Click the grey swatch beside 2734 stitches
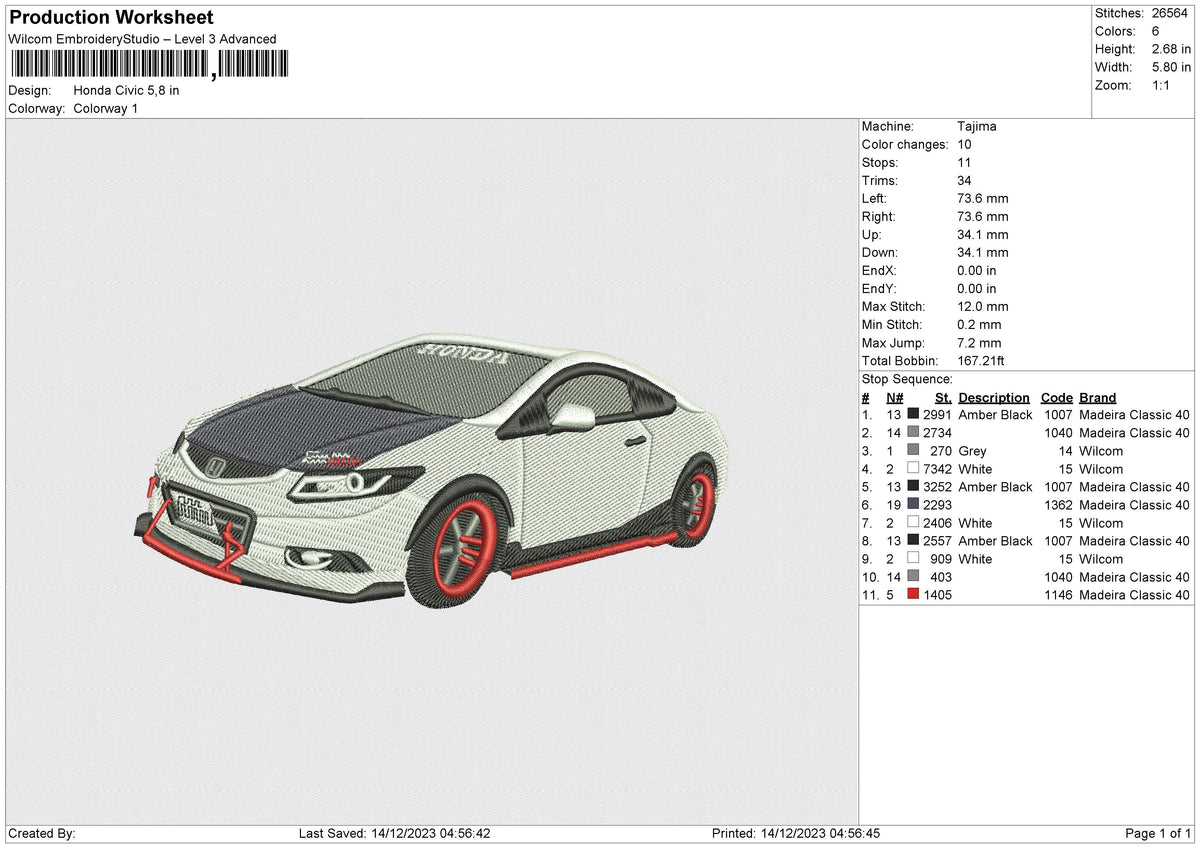Image resolution: width=1200 pixels, height=848 pixels. (x=913, y=433)
